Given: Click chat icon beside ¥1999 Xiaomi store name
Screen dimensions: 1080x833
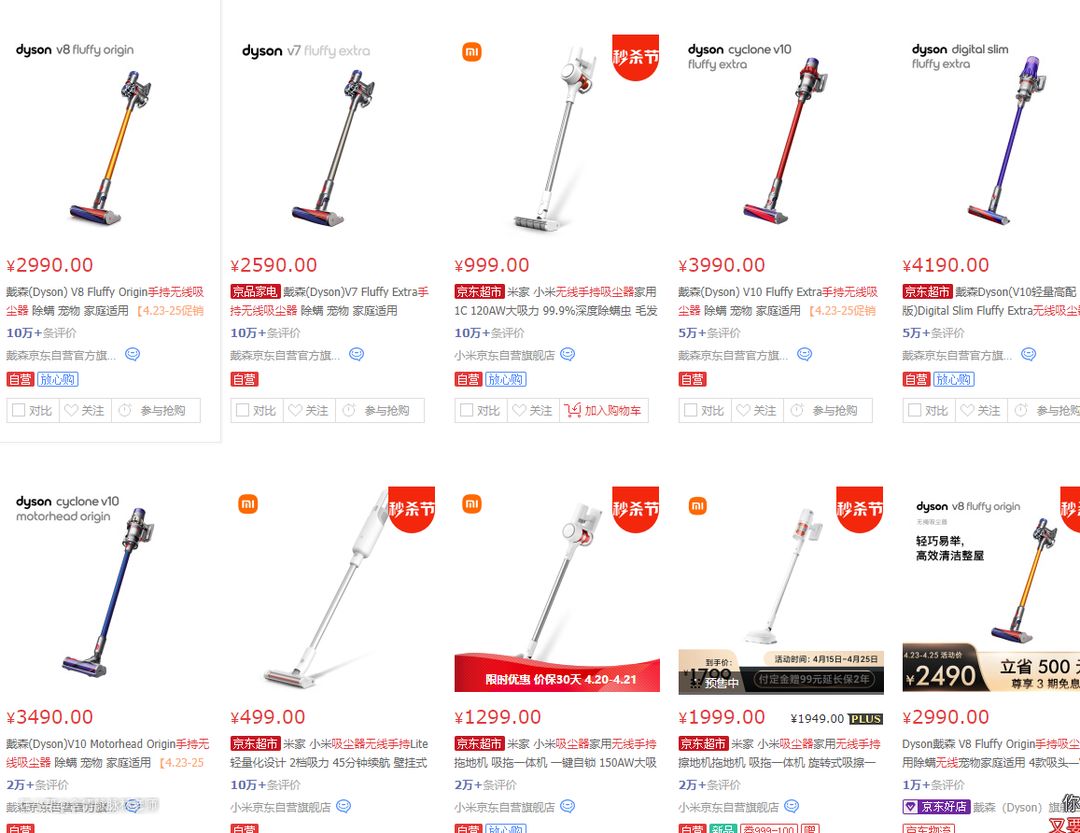Looking at the screenshot, I should (x=791, y=806).
